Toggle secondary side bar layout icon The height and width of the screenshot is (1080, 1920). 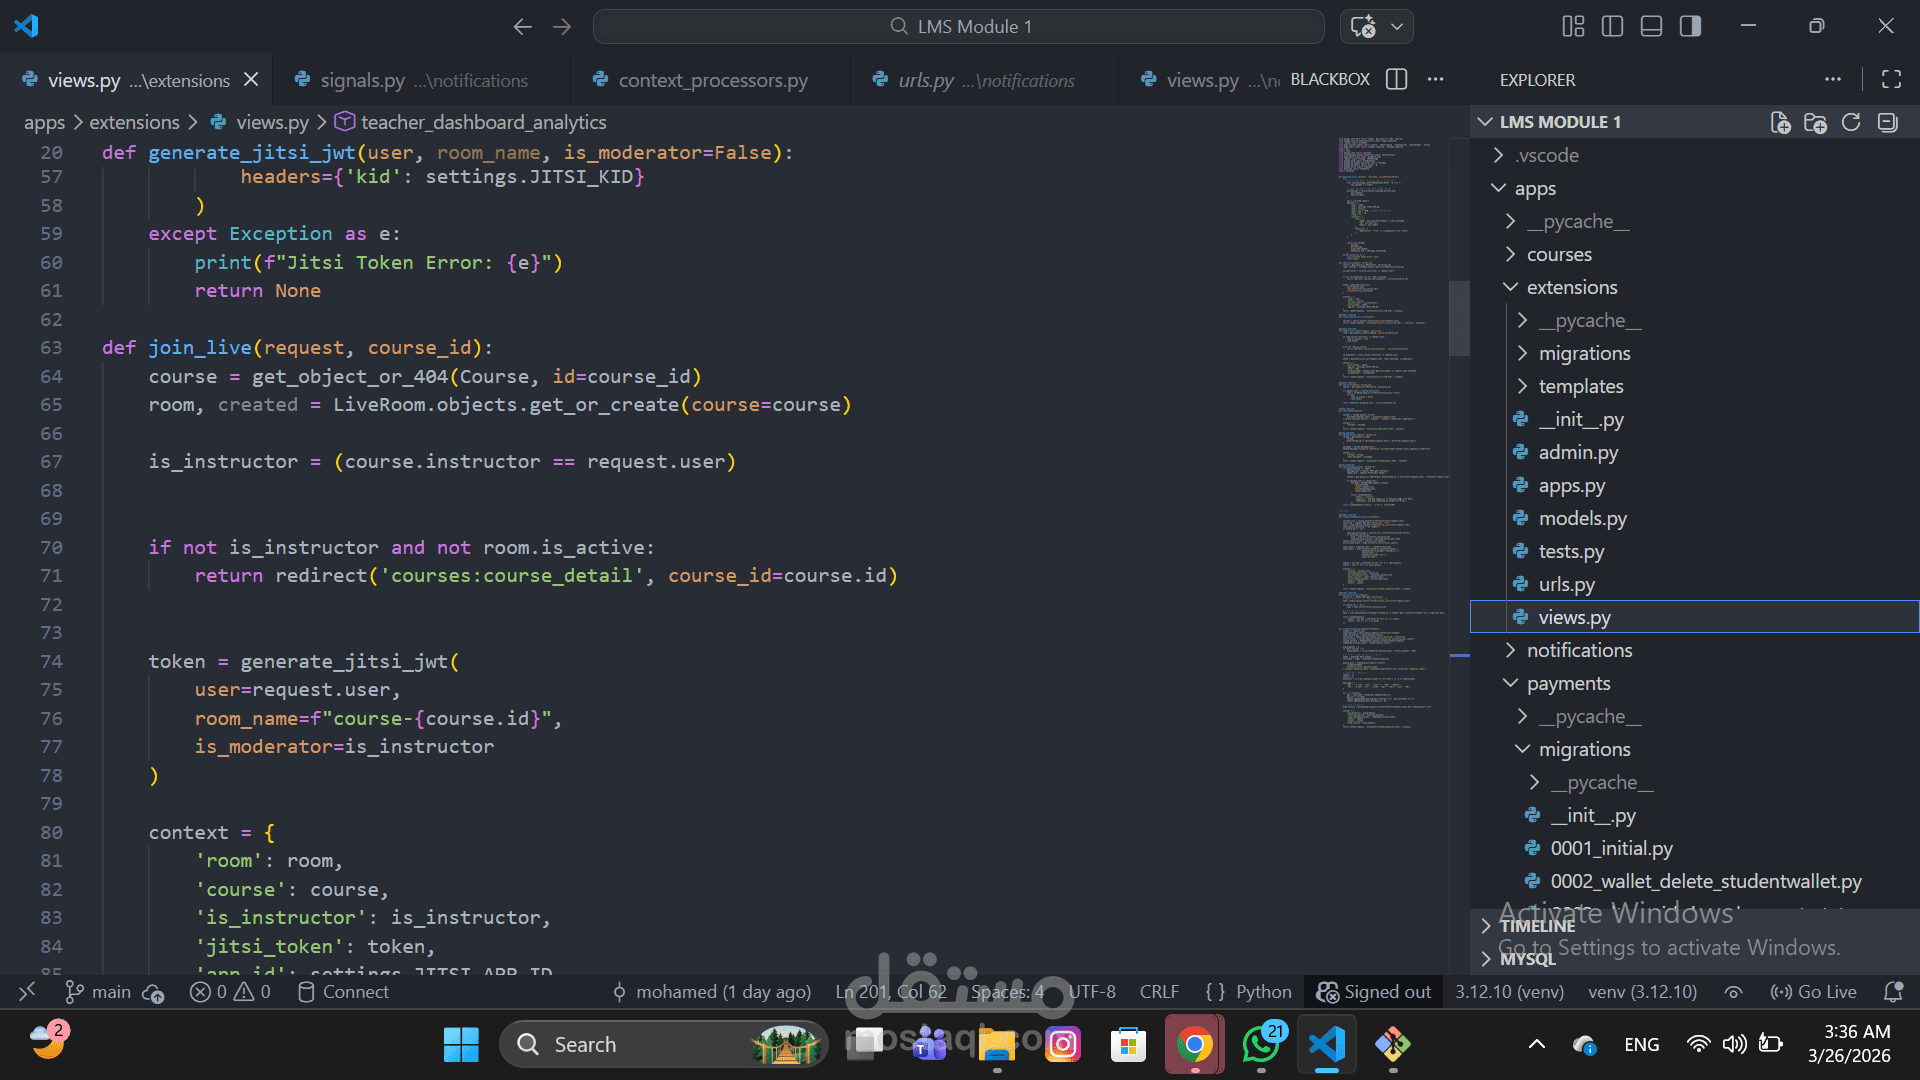[1690, 26]
